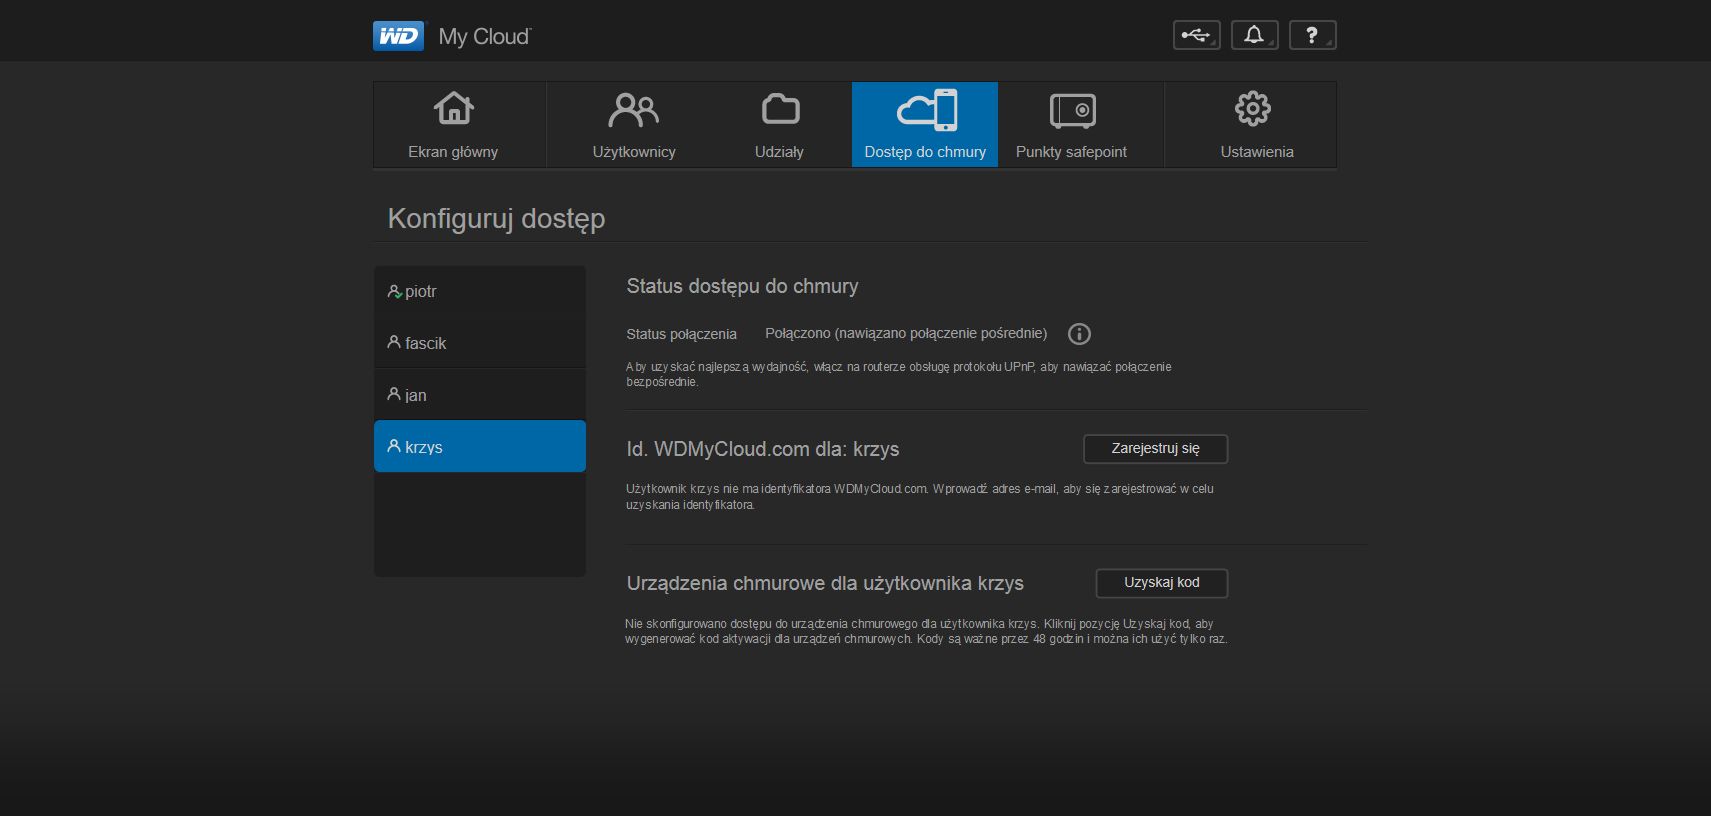Click the activation code validity description text

pos(926,631)
